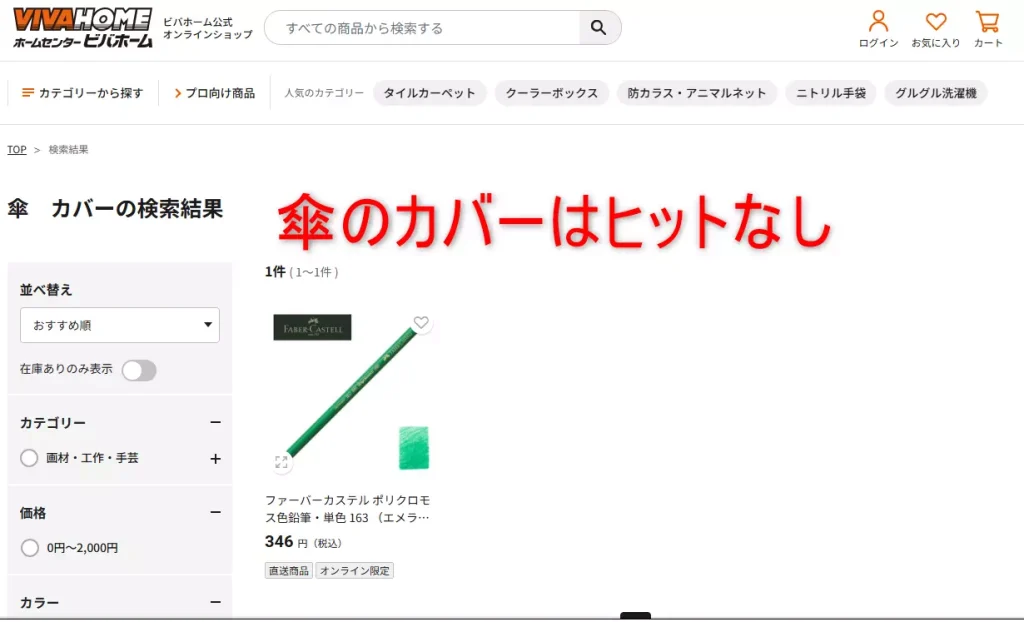
Task: Expand the 画材・工作・手芸 subcategory plus
Action: coord(214,459)
